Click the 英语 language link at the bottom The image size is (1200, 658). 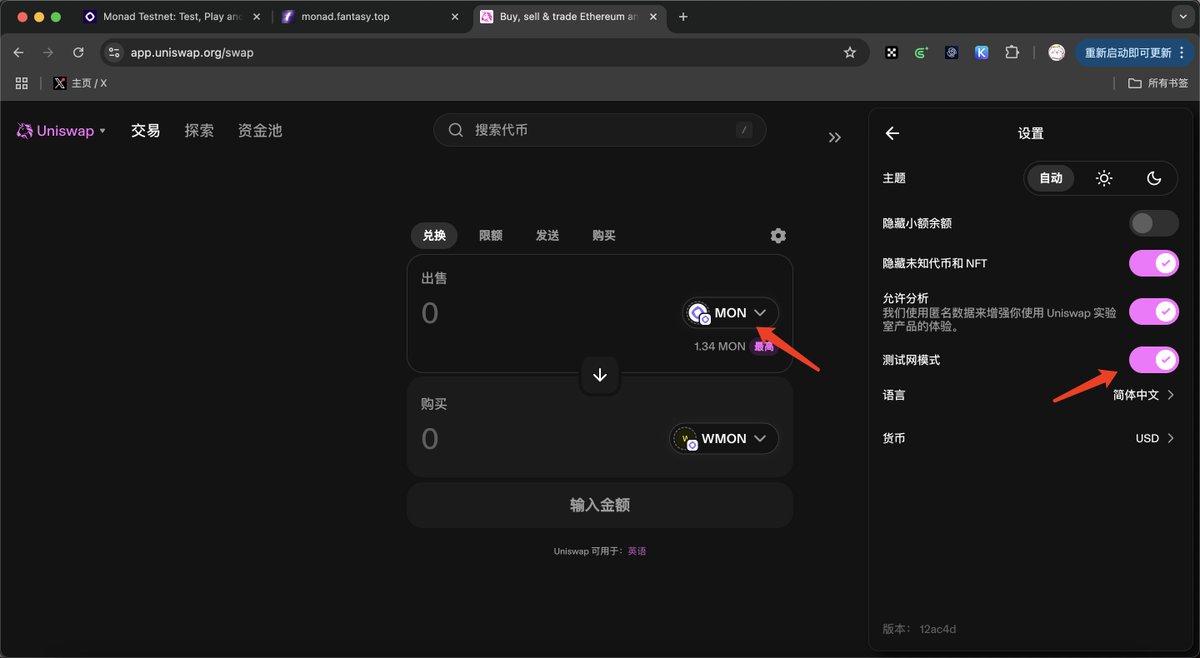[x=637, y=550]
